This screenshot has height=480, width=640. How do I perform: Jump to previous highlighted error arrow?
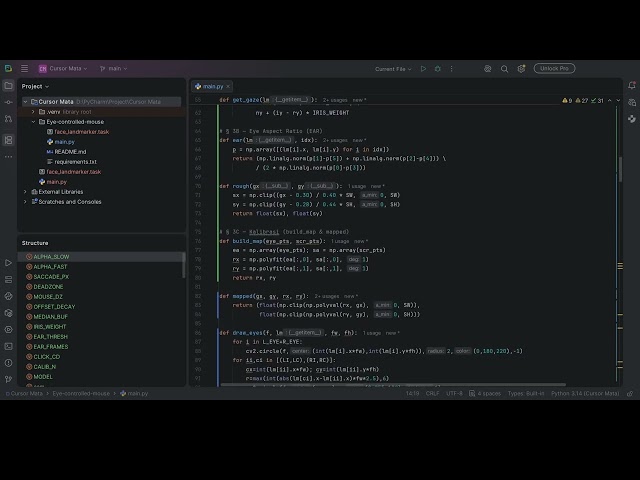click(609, 100)
